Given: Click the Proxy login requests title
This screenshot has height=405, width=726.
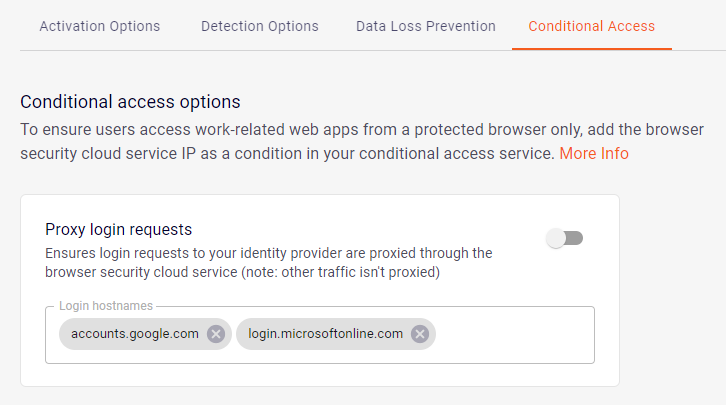Looking at the screenshot, I should [x=118, y=230].
